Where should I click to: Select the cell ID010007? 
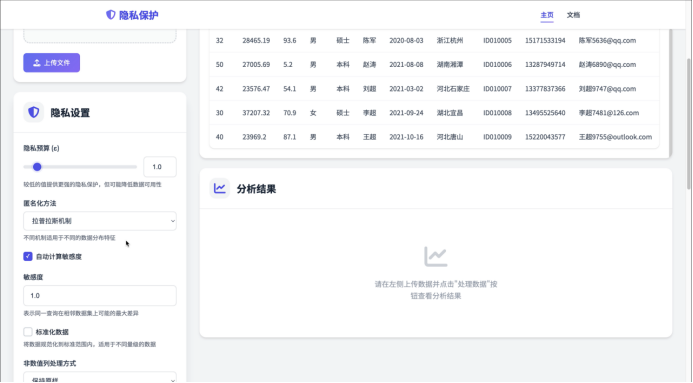497,89
